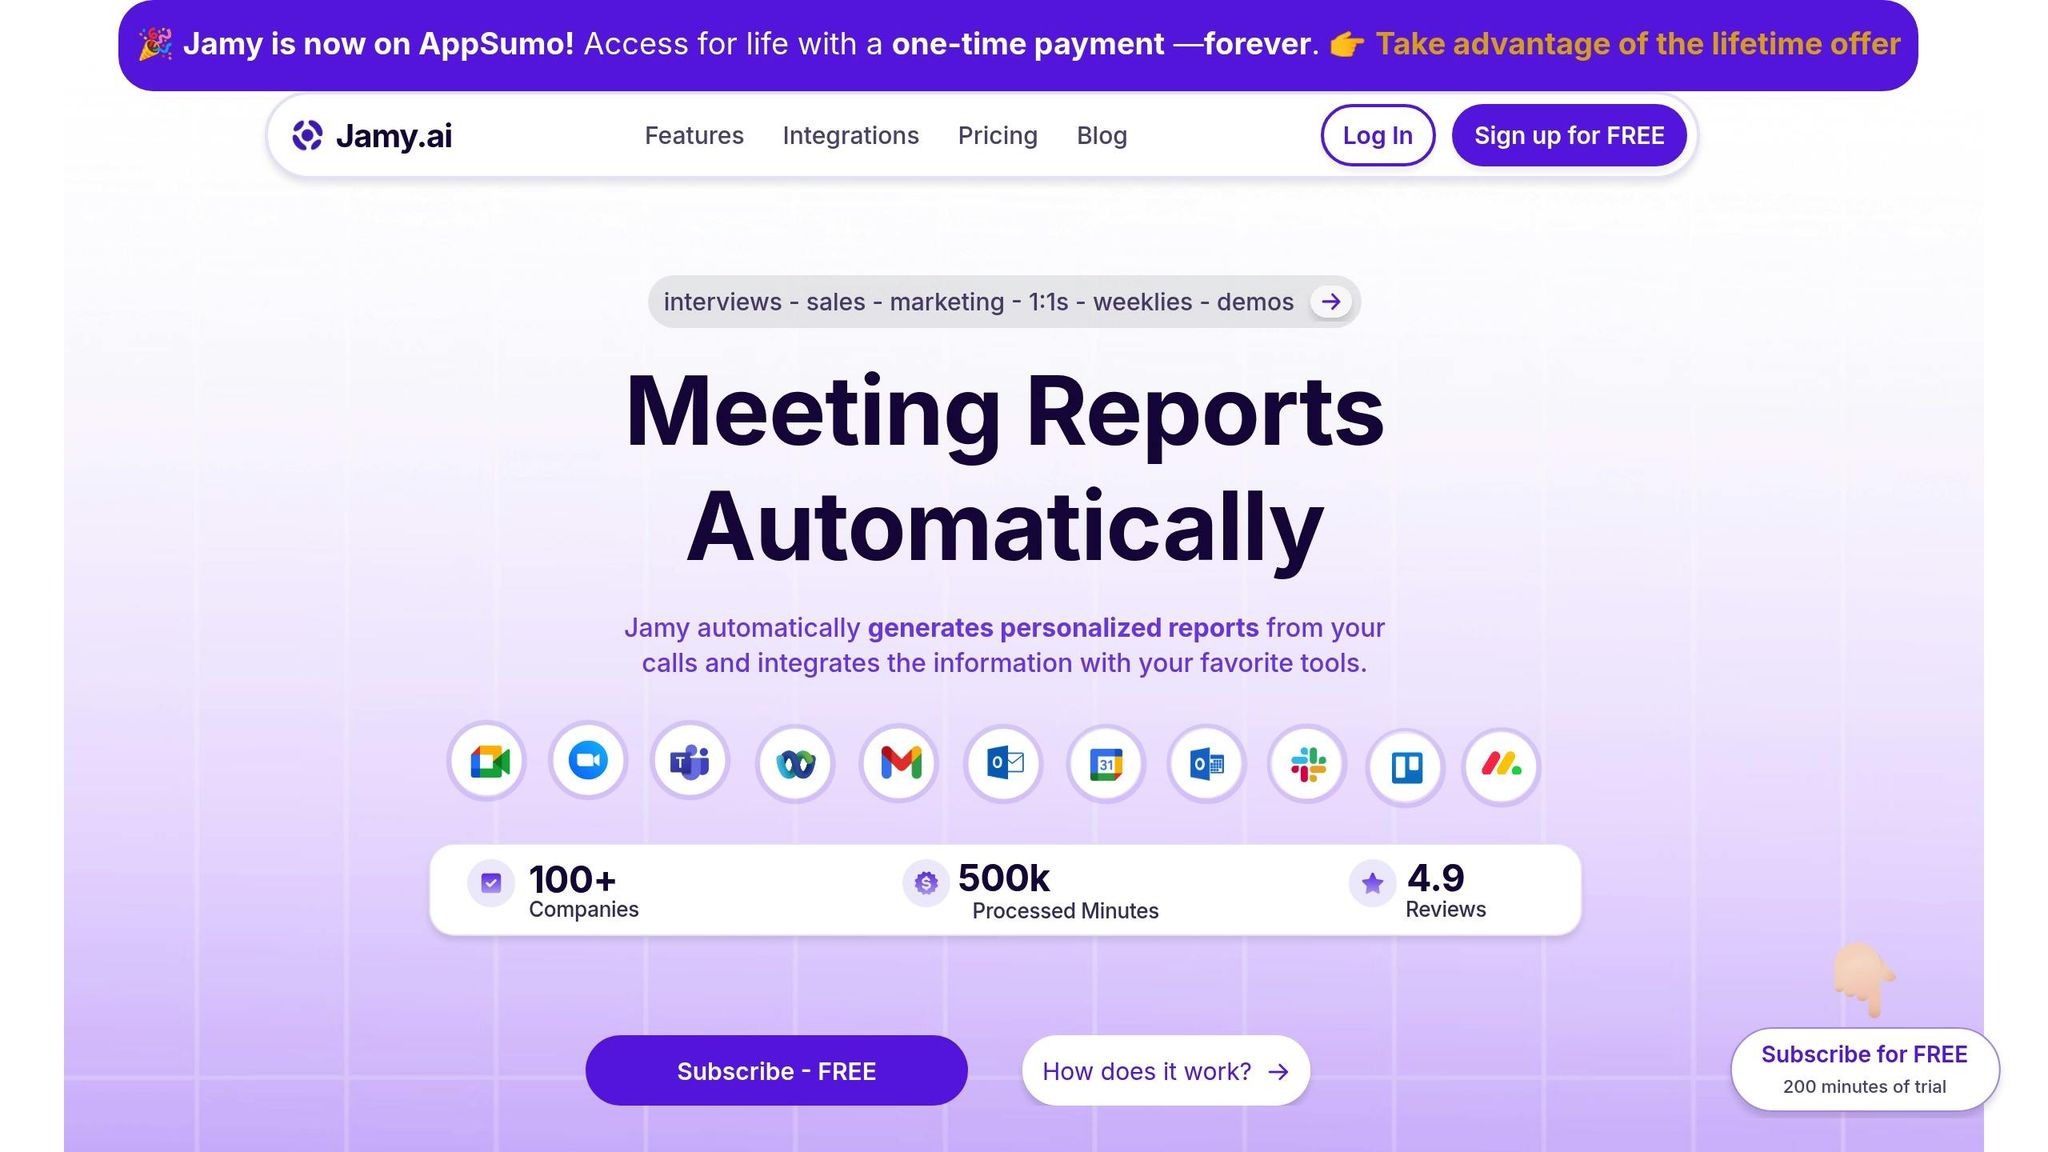The width and height of the screenshot is (2048, 1152).
Task: Open the Features menu item
Action: click(694, 136)
